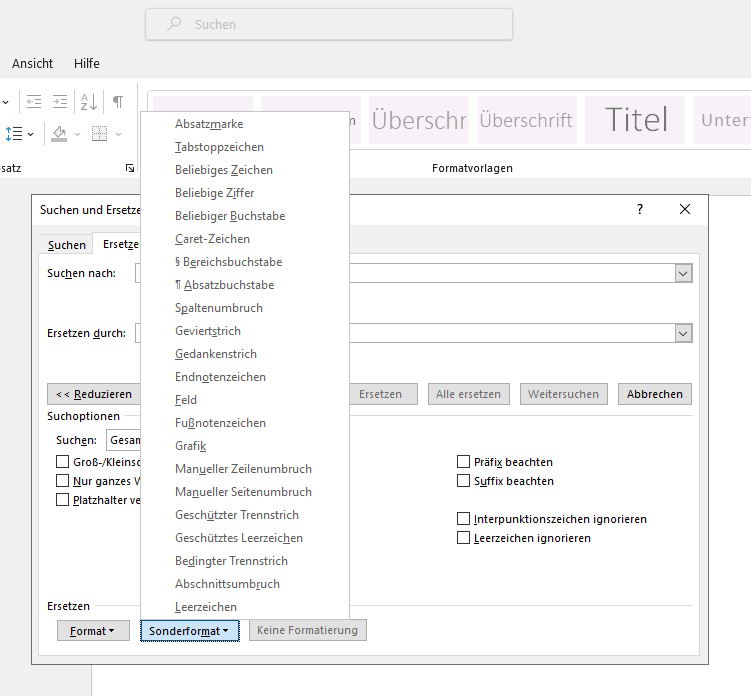Pick § Bereichsbuchstabe from the list
The height and width of the screenshot is (696, 751).
[245, 262]
